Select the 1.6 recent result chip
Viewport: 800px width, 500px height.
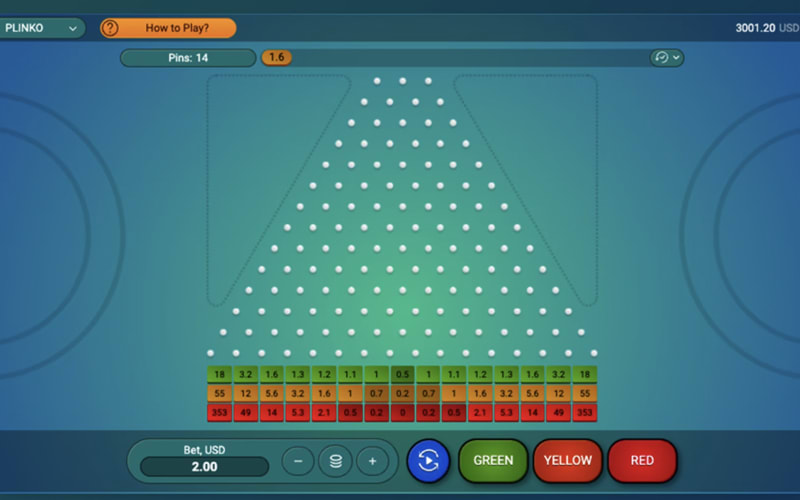(x=277, y=57)
